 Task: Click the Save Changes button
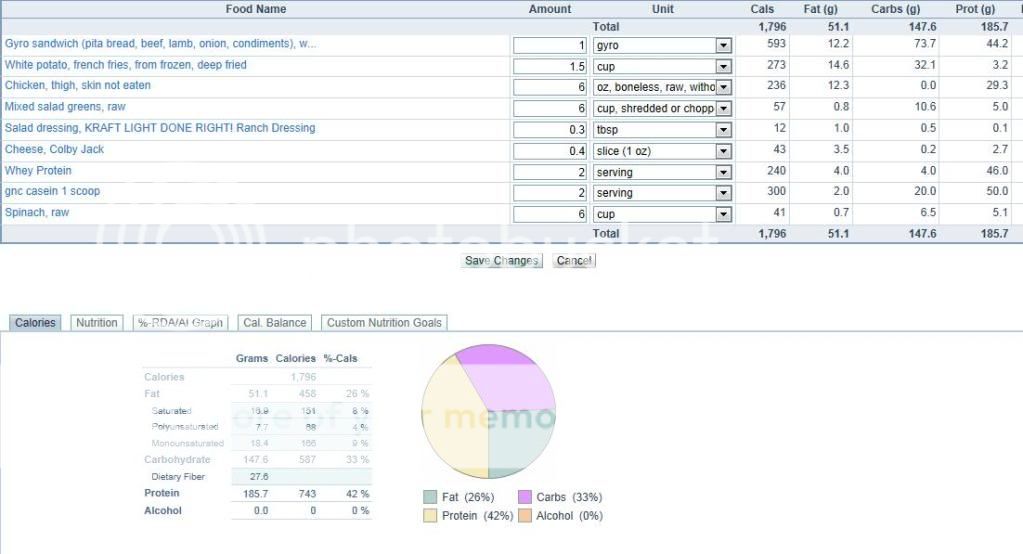click(502, 261)
